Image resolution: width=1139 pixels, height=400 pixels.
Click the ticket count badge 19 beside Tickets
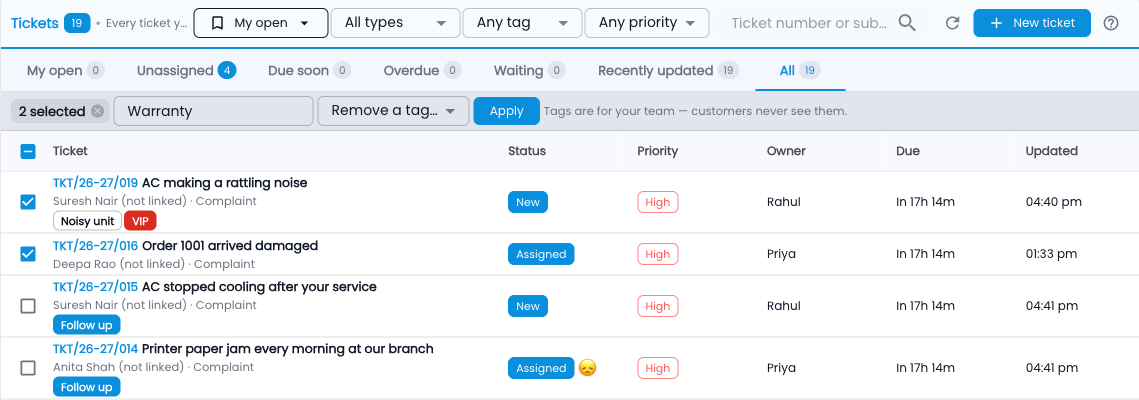click(x=77, y=23)
